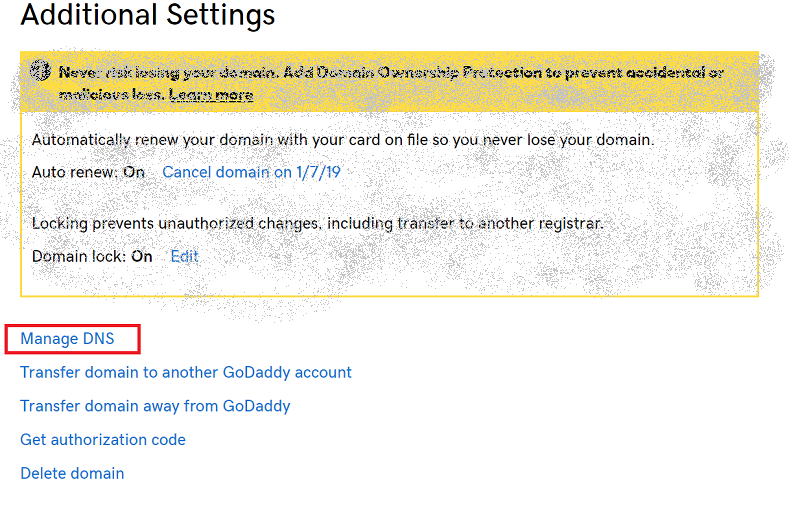Click the Auto renew label
This screenshot has height=506, width=800.
pyautogui.click(x=75, y=172)
